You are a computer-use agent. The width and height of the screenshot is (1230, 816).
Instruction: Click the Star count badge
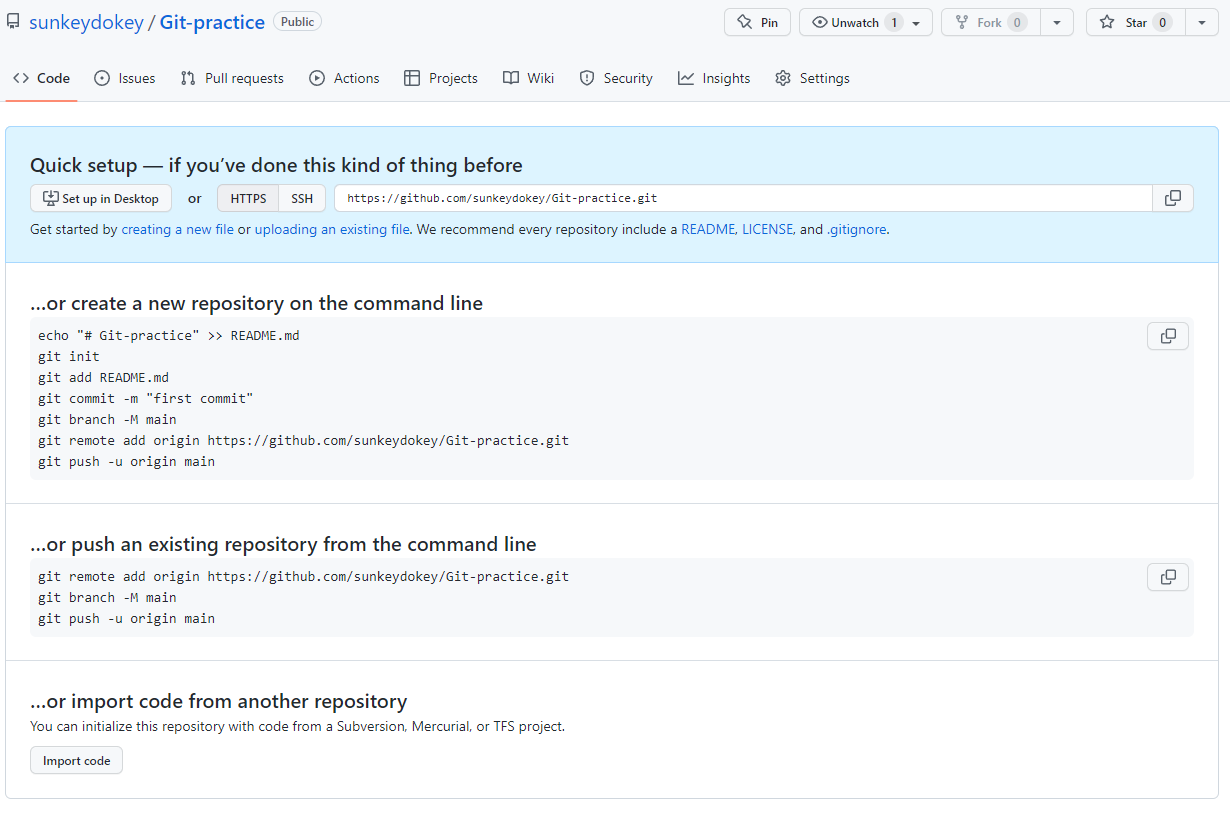pos(1161,22)
